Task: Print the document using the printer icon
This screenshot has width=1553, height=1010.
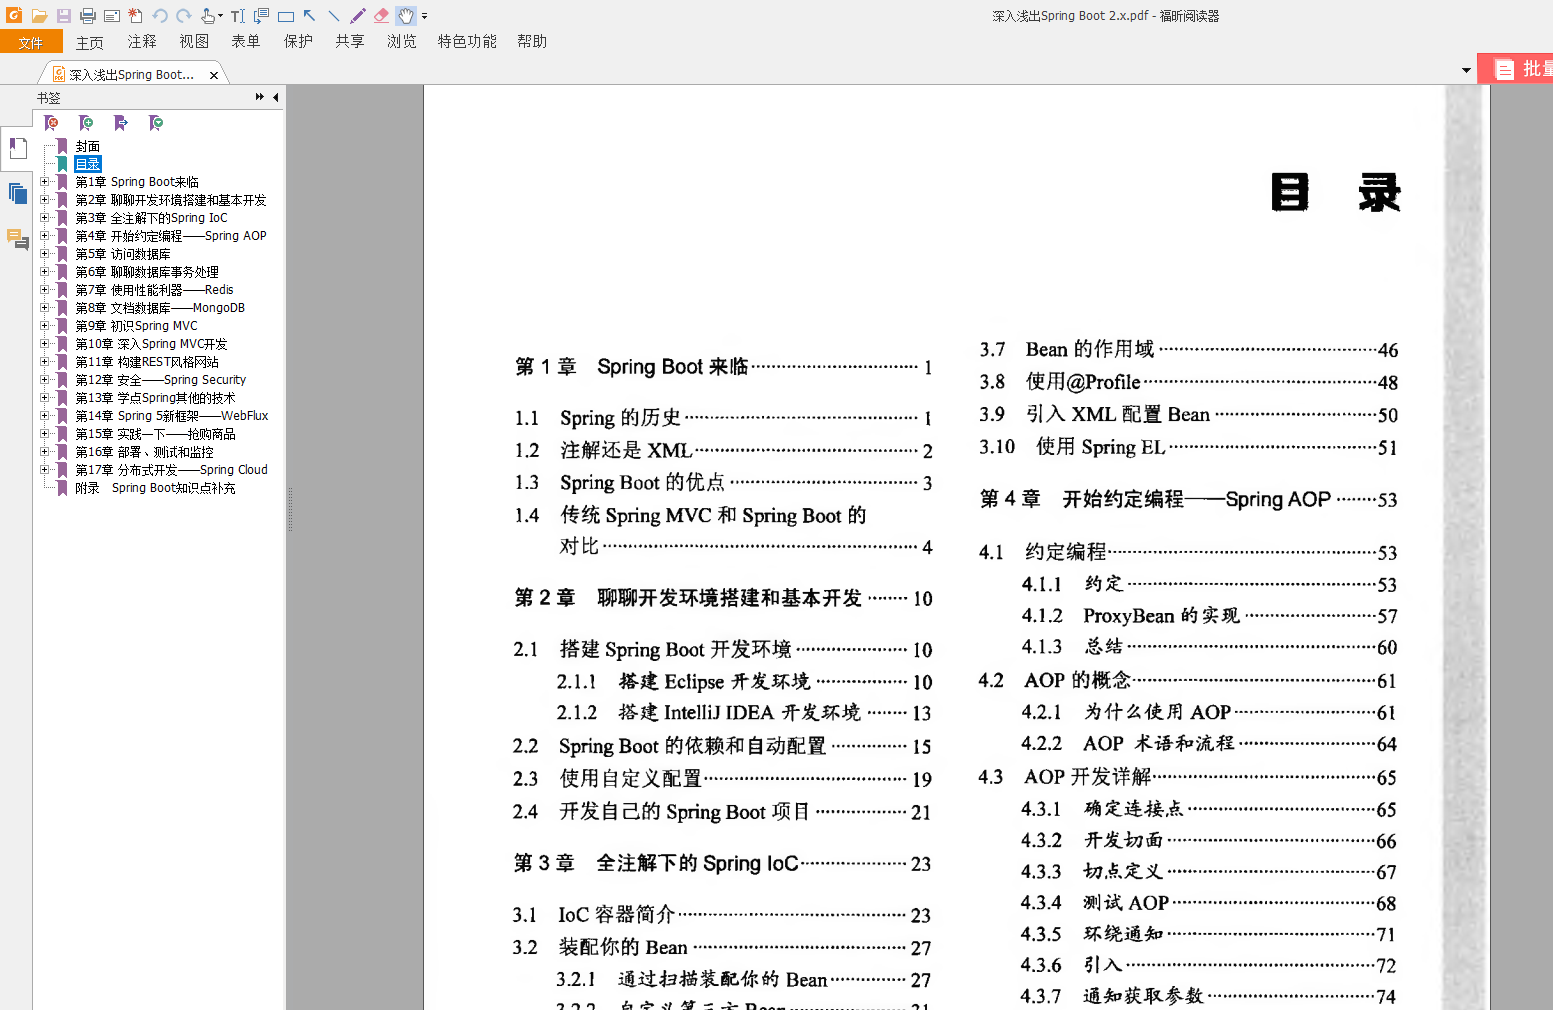Action: click(x=88, y=16)
